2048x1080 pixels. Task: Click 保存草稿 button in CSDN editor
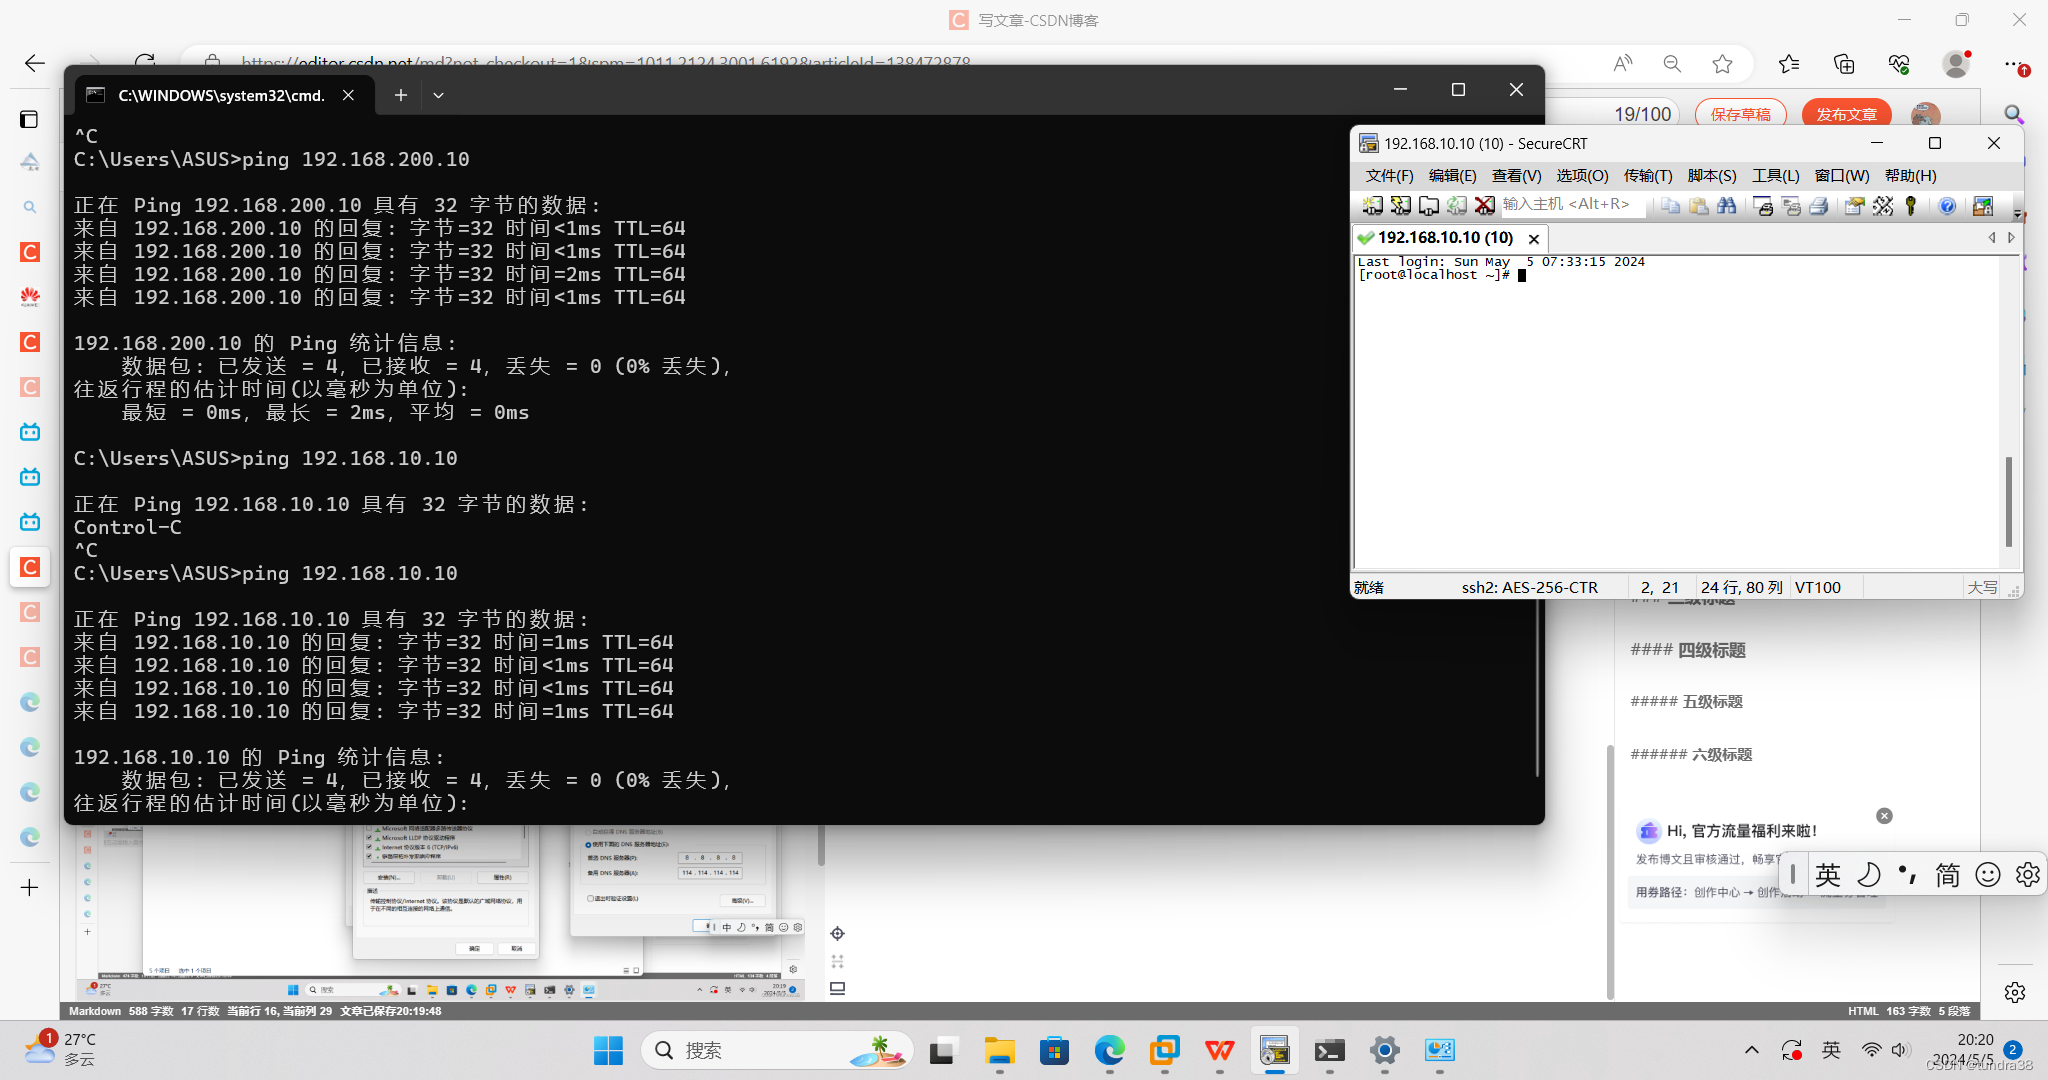coord(1741,114)
